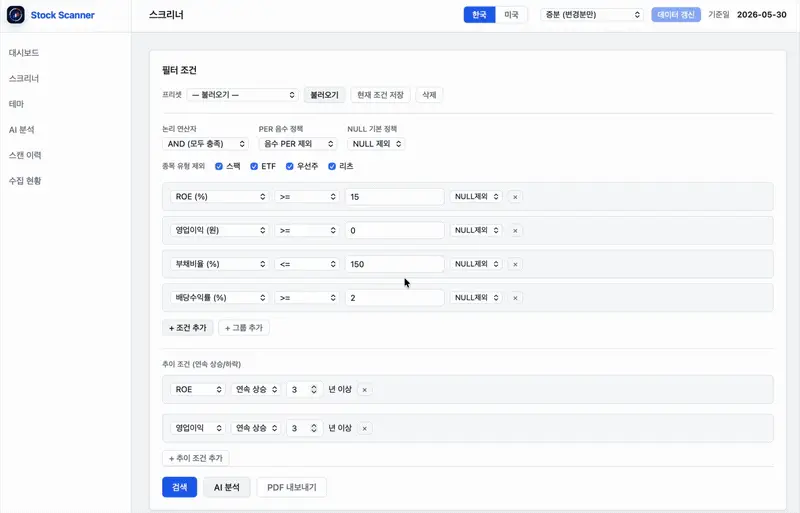Screen dimensions: 800x513
Task: Click the 영업이익 value field showing 0
Action: [x=394, y=230]
